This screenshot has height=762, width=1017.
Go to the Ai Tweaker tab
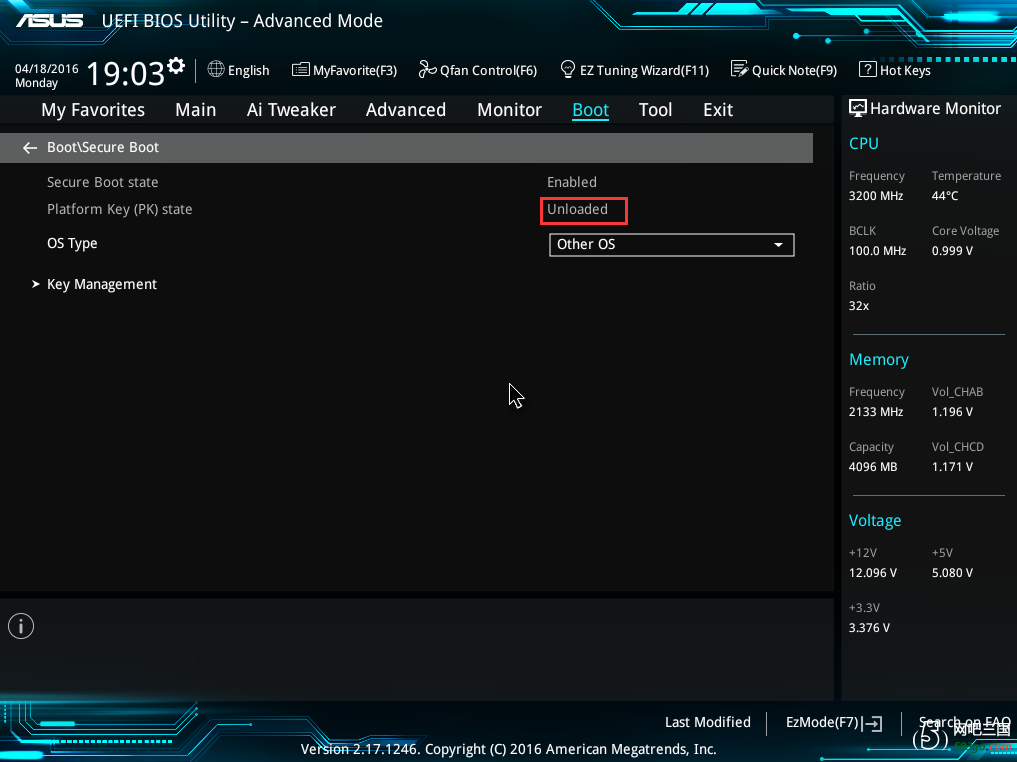291,110
